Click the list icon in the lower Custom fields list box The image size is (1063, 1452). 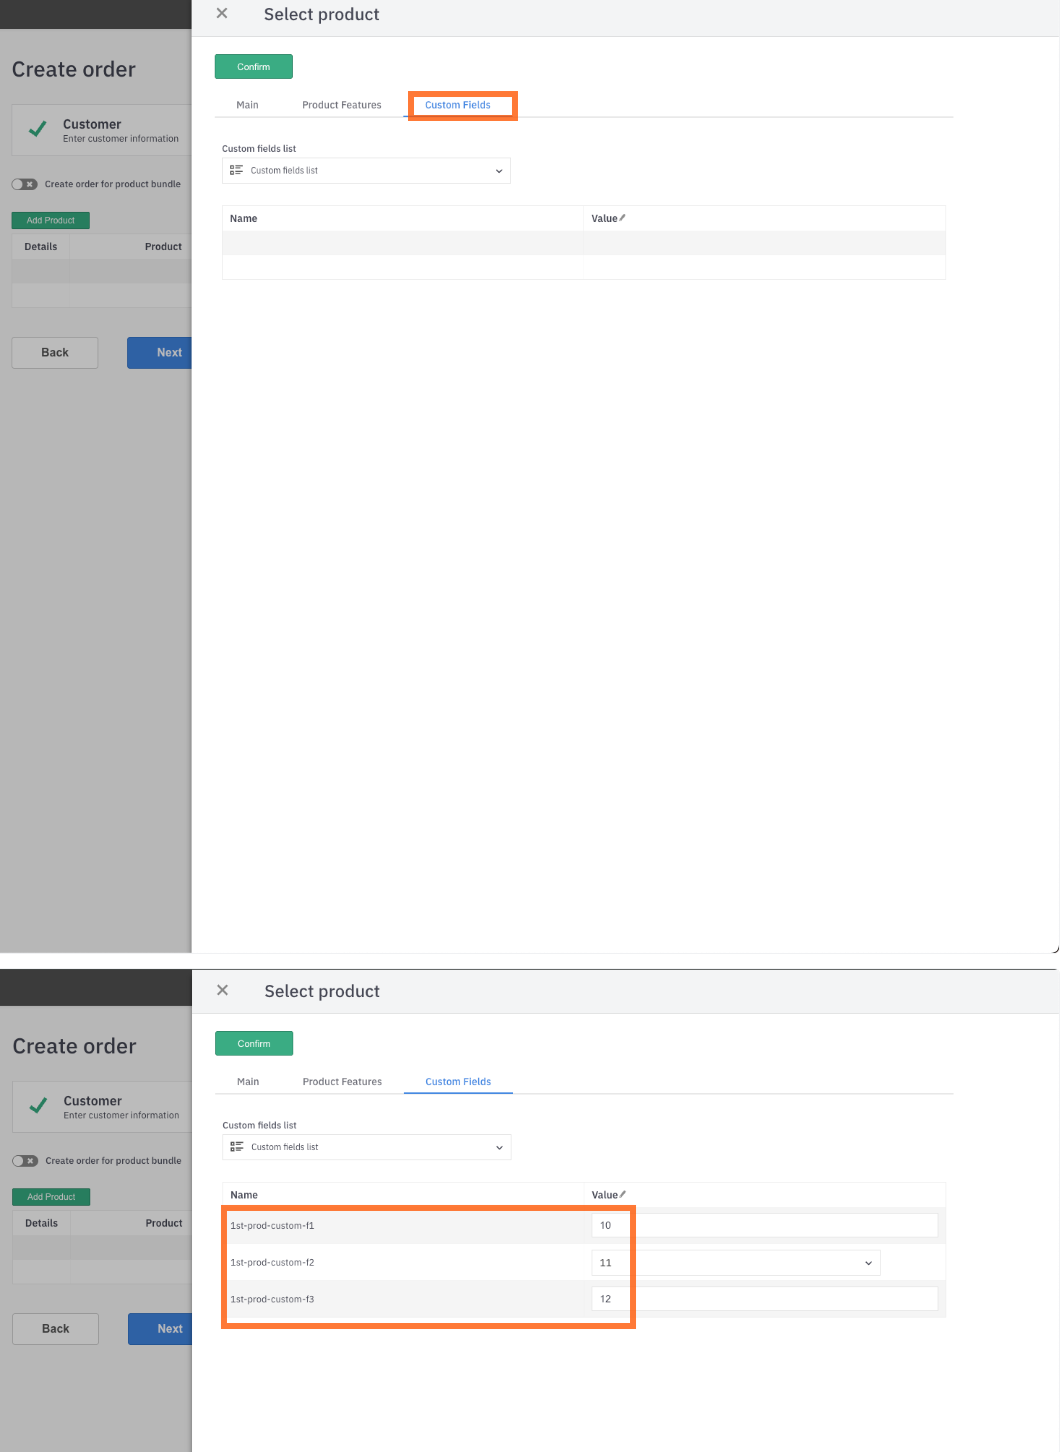click(237, 1147)
